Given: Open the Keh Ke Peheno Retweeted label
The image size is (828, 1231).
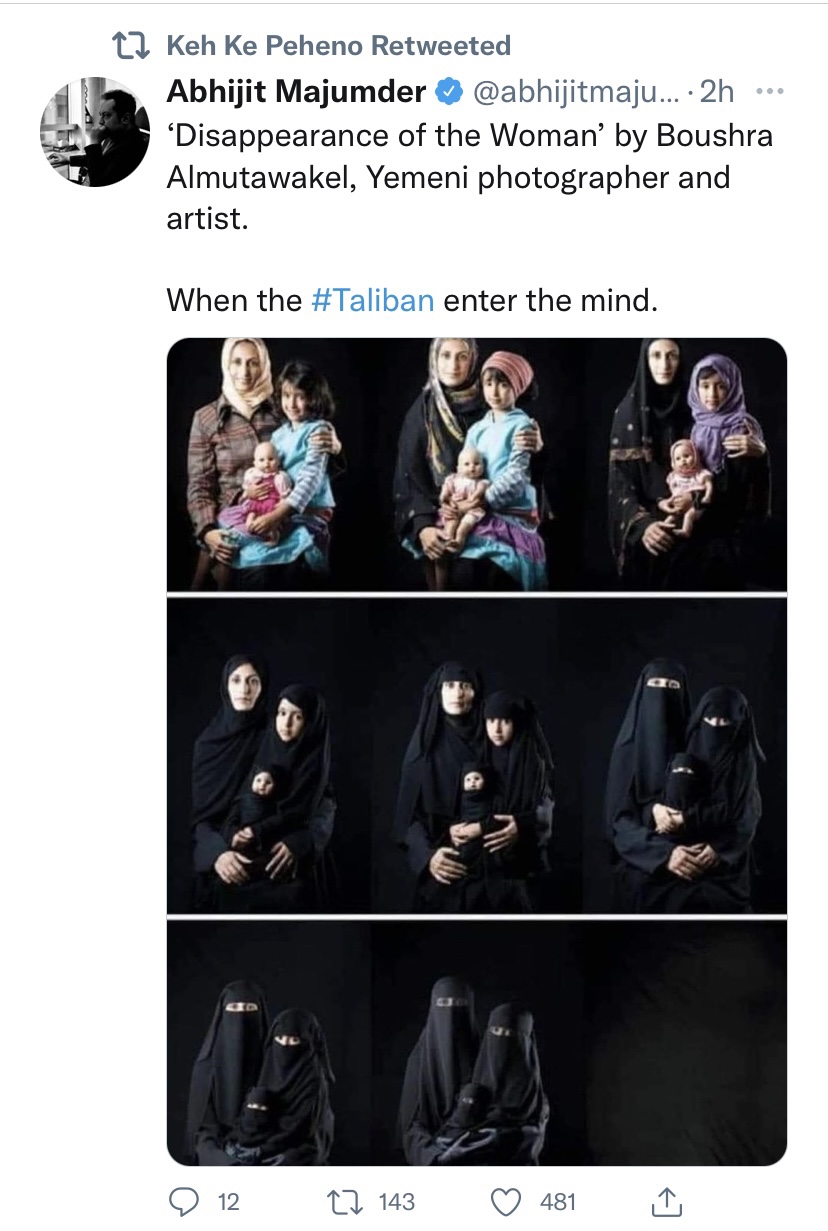Looking at the screenshot, I should click(x=338, y=45).
